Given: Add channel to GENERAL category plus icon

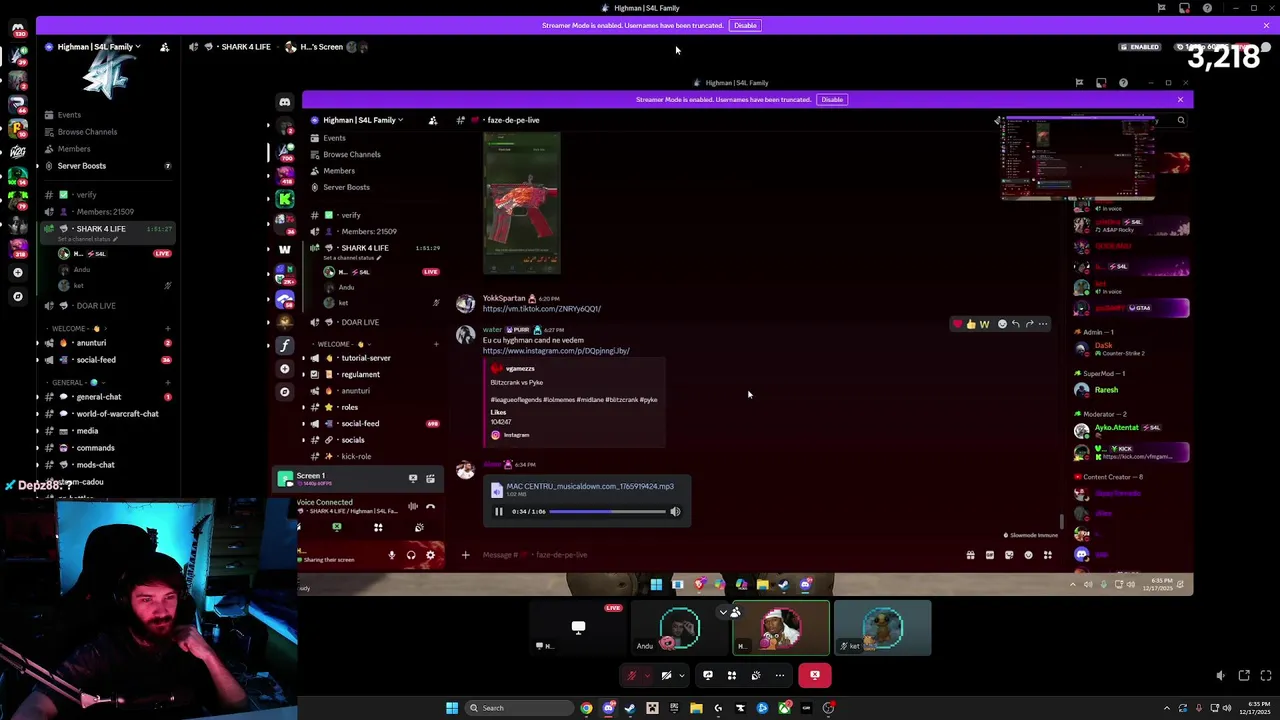Looking at the screenshot, I should [x=167, y=383].
